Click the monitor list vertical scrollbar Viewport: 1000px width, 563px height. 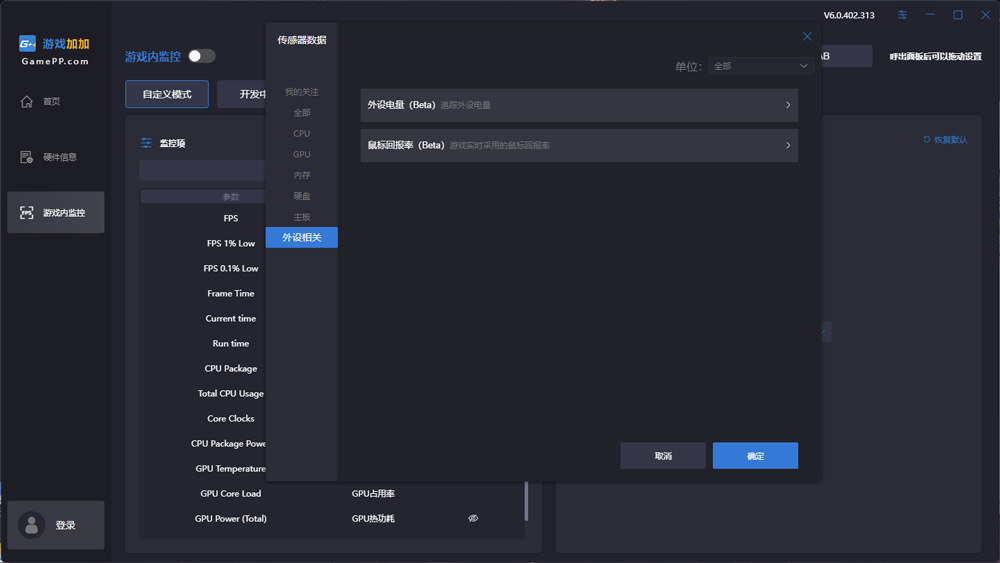pos(527,500)
